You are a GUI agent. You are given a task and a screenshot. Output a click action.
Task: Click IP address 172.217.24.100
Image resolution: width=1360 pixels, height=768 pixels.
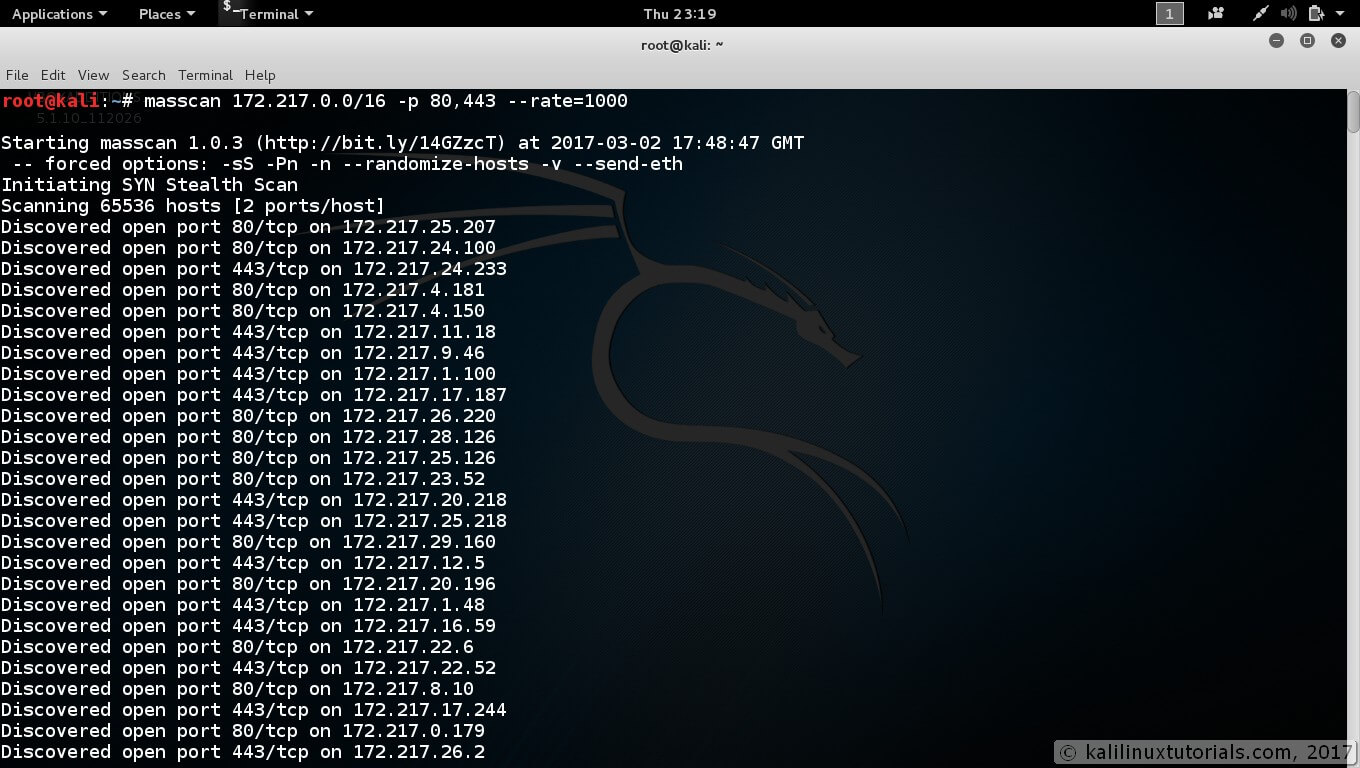419,248
